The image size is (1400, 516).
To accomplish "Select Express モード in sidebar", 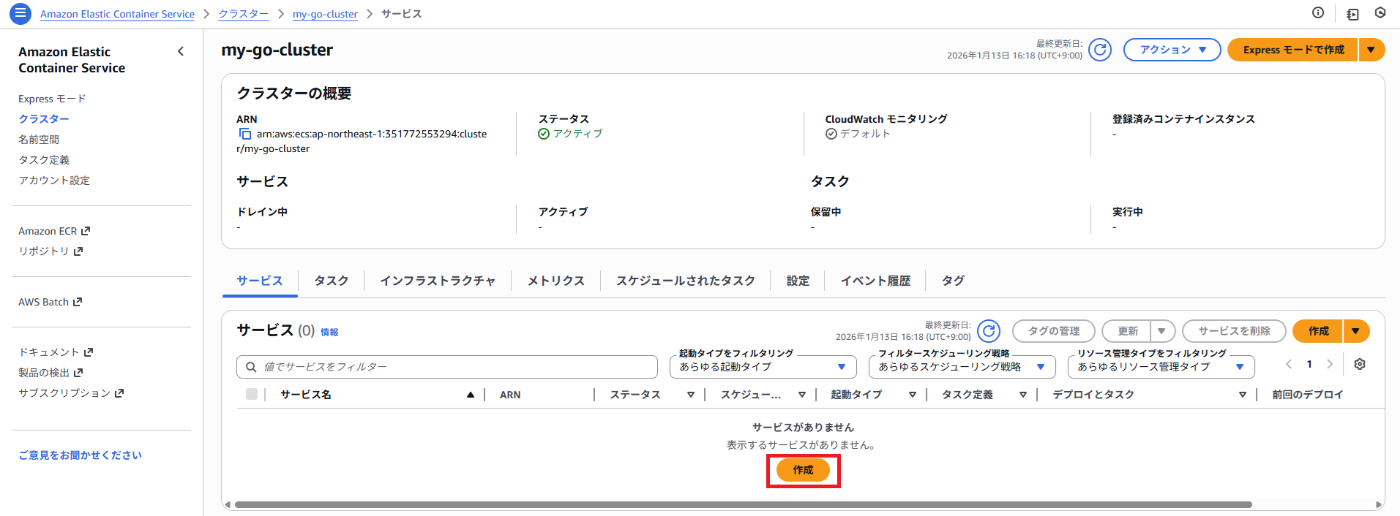I will click(52, 99).
